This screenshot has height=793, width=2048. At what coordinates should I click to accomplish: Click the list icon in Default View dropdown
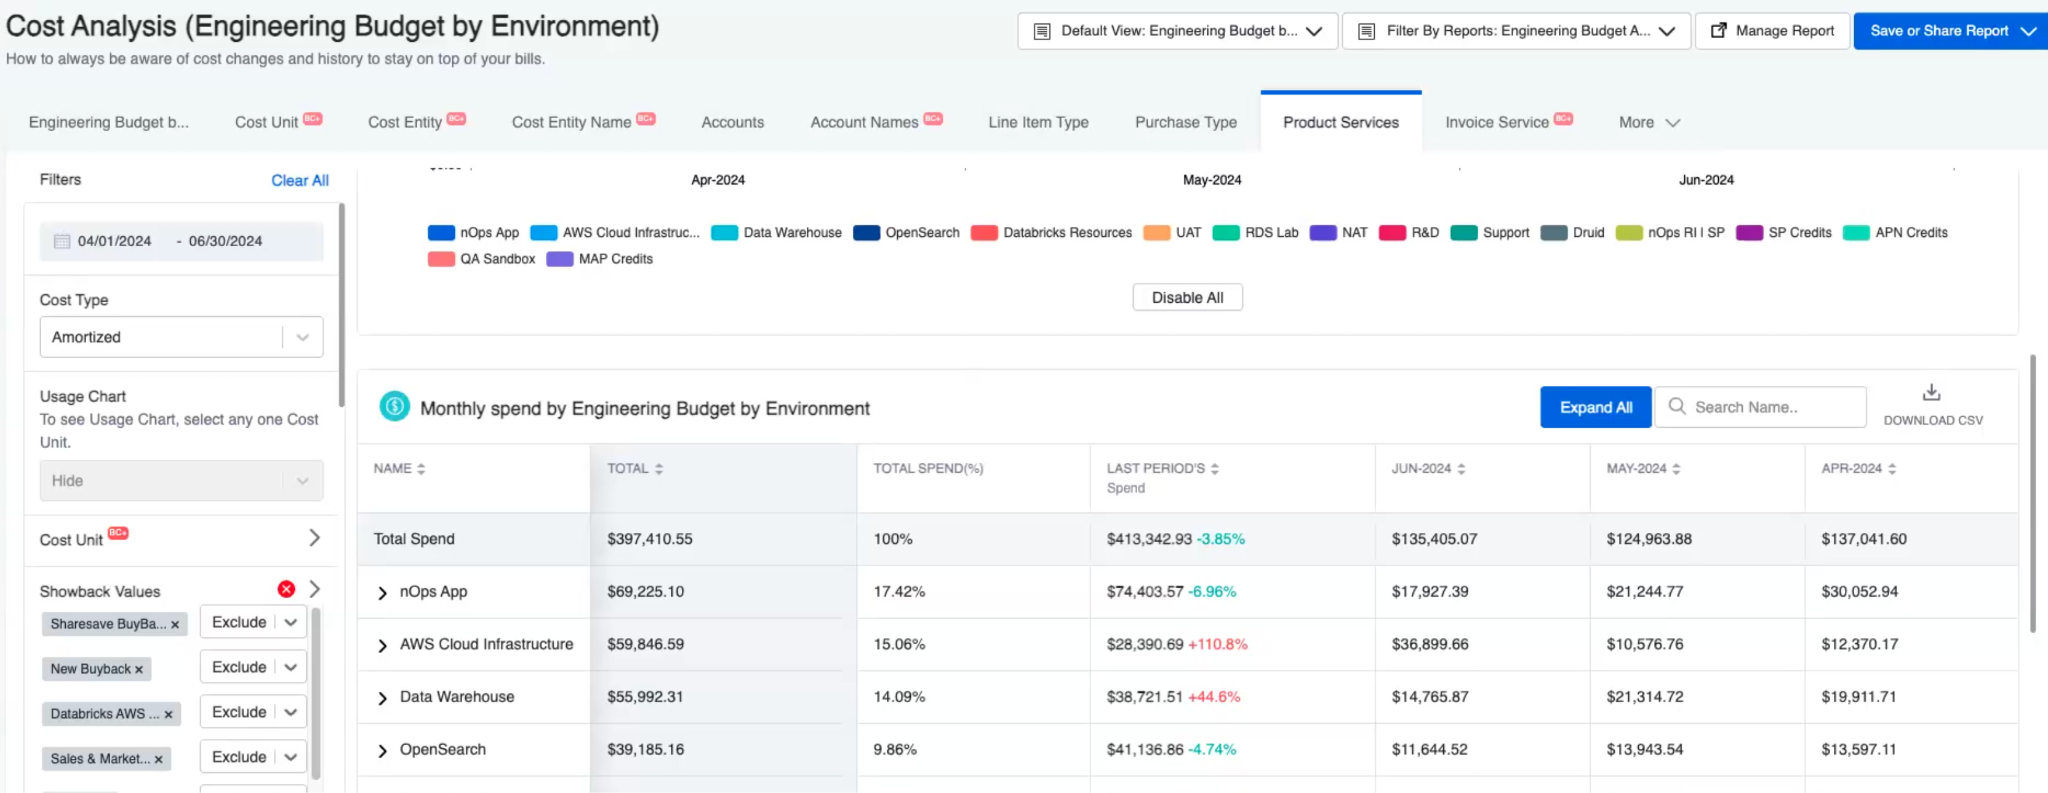pyautogui.click(x=1042, y=31)
